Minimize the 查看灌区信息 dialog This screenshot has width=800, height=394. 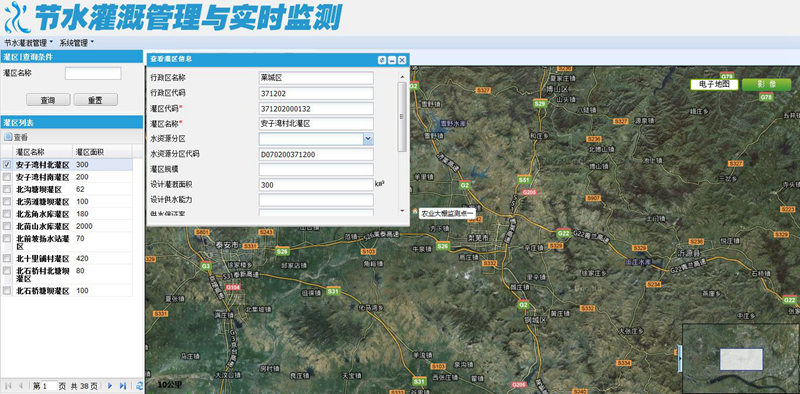tap(392, 60)
